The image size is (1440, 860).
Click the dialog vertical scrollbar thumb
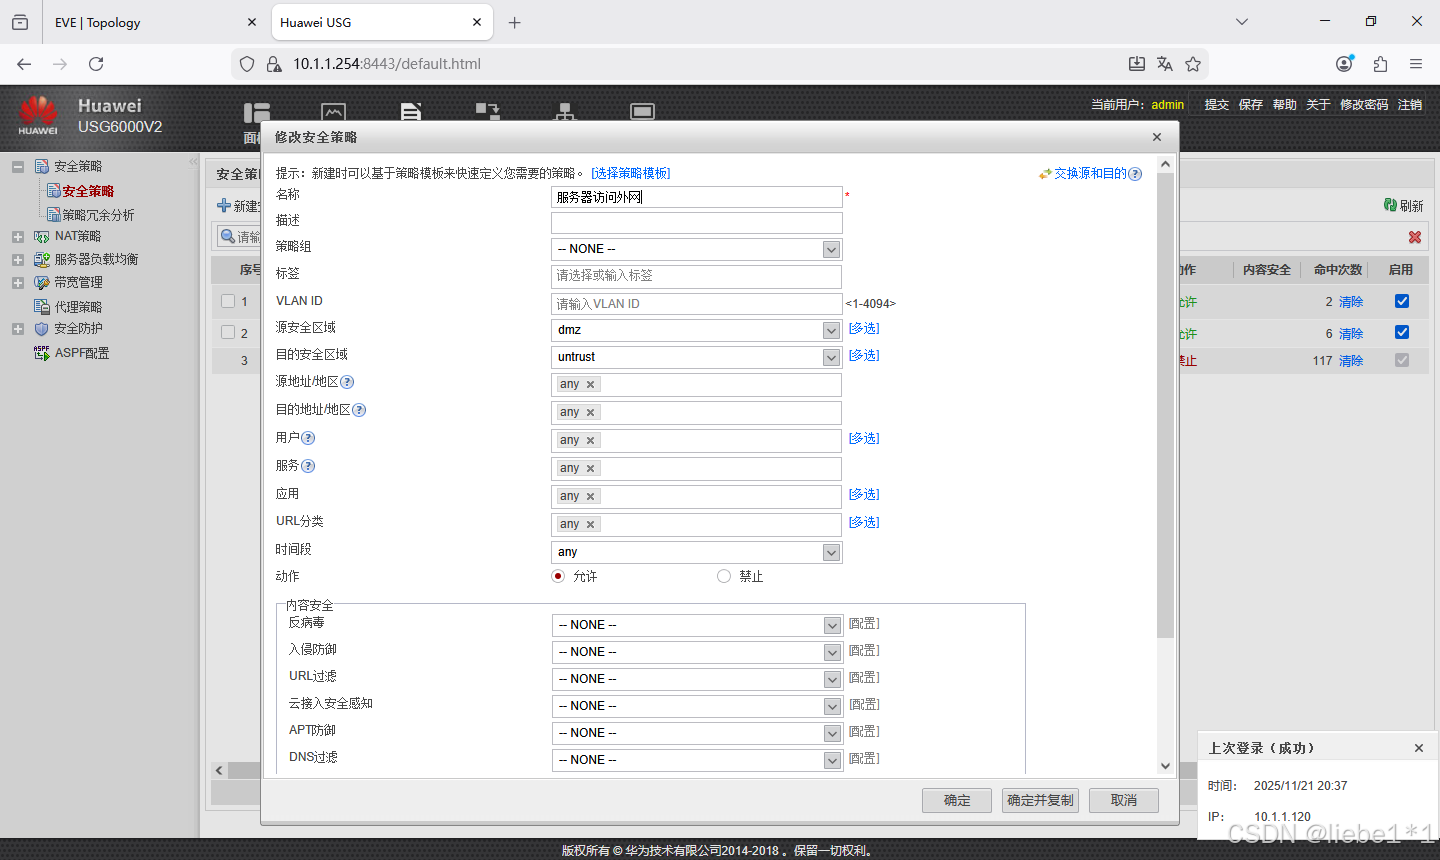pos(1165,405)
